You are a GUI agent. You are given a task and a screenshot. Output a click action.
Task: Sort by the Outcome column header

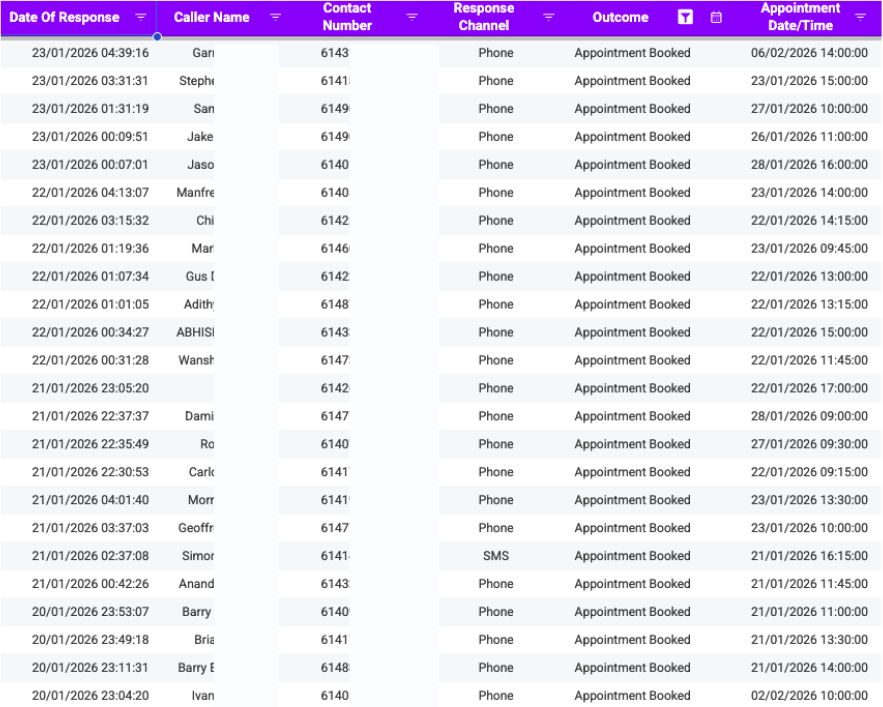click(x=620, y=17)
